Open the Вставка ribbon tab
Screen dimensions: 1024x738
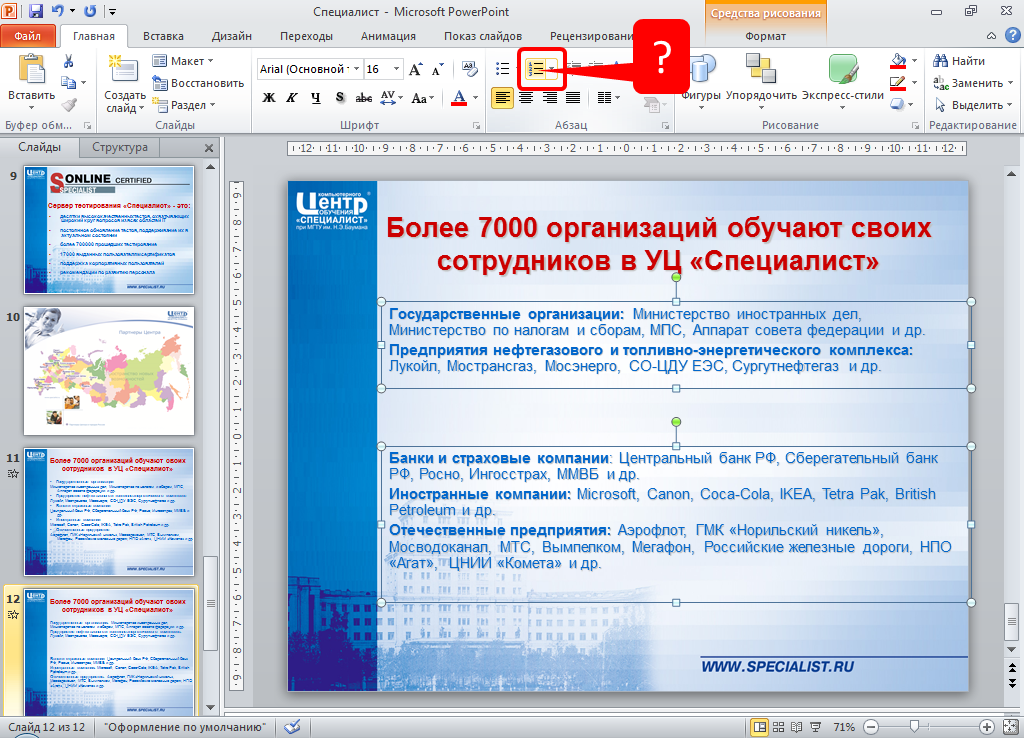point(163,36)
